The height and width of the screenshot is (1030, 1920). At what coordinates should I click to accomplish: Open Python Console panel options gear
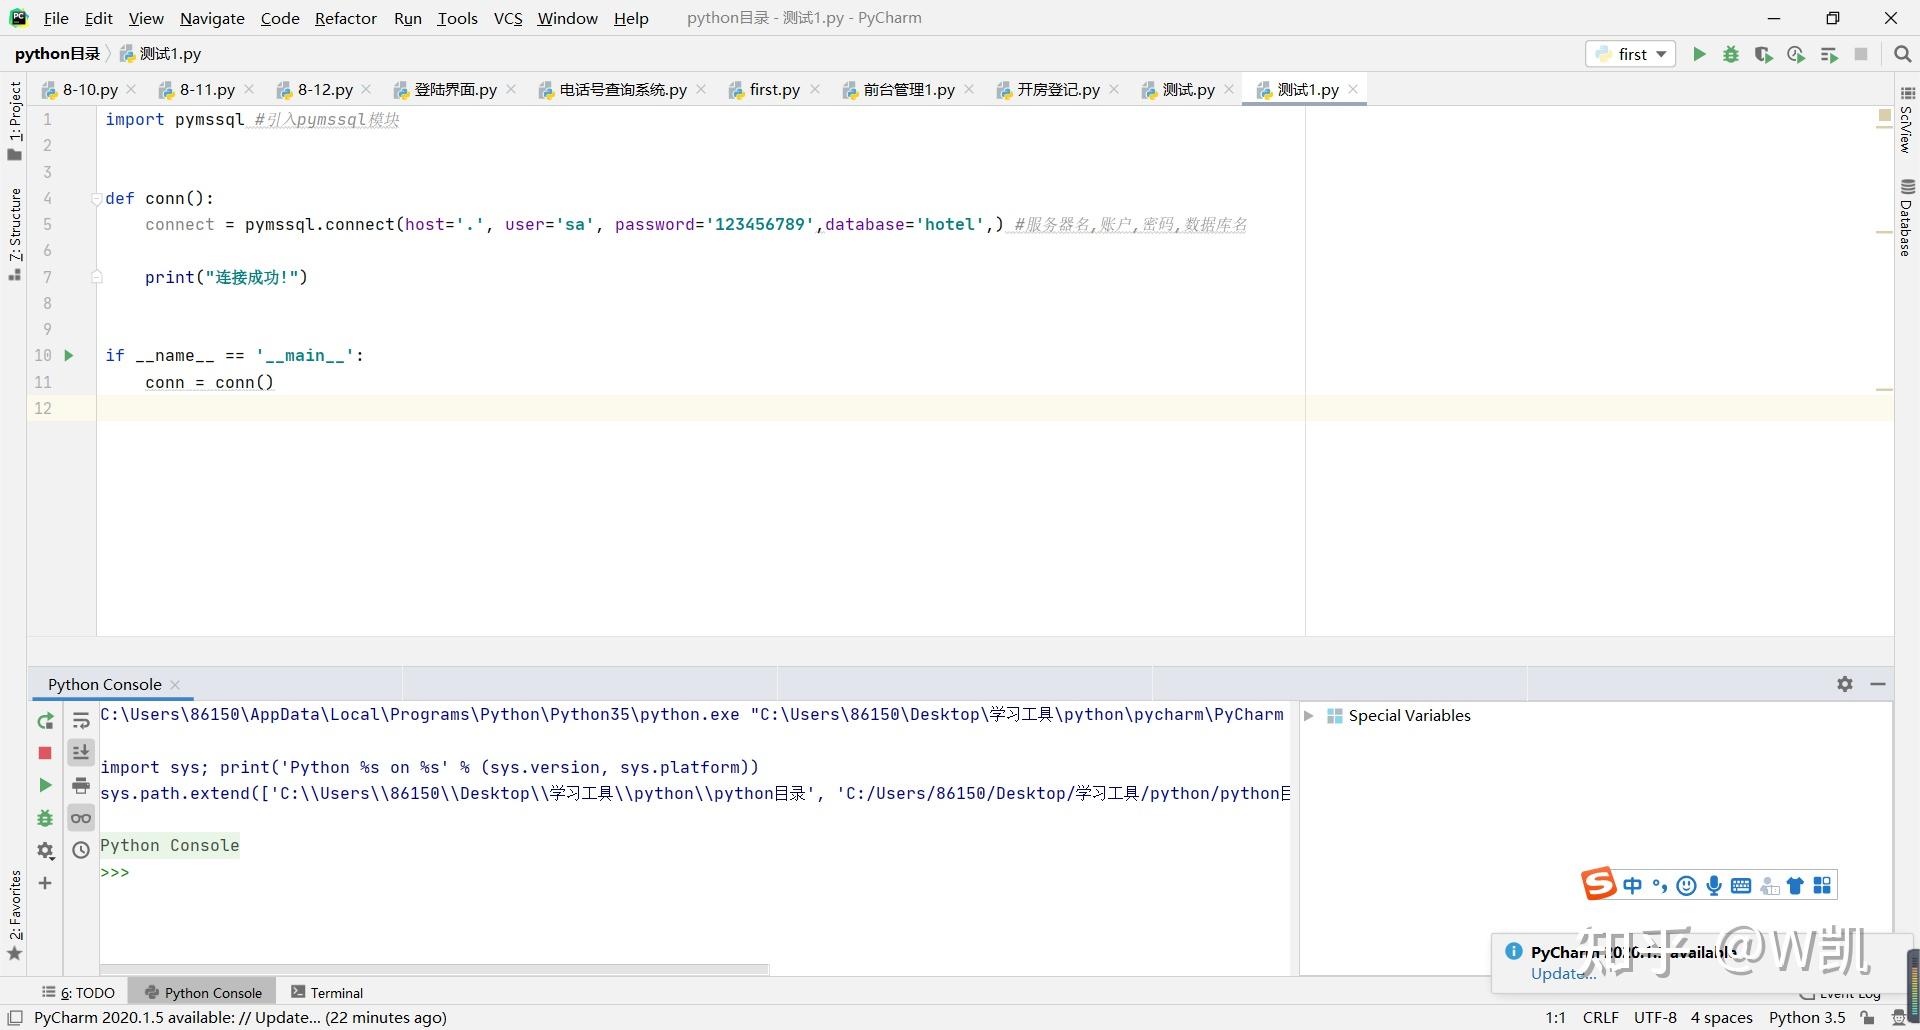pyautogui.click(x=1845, y=684)
